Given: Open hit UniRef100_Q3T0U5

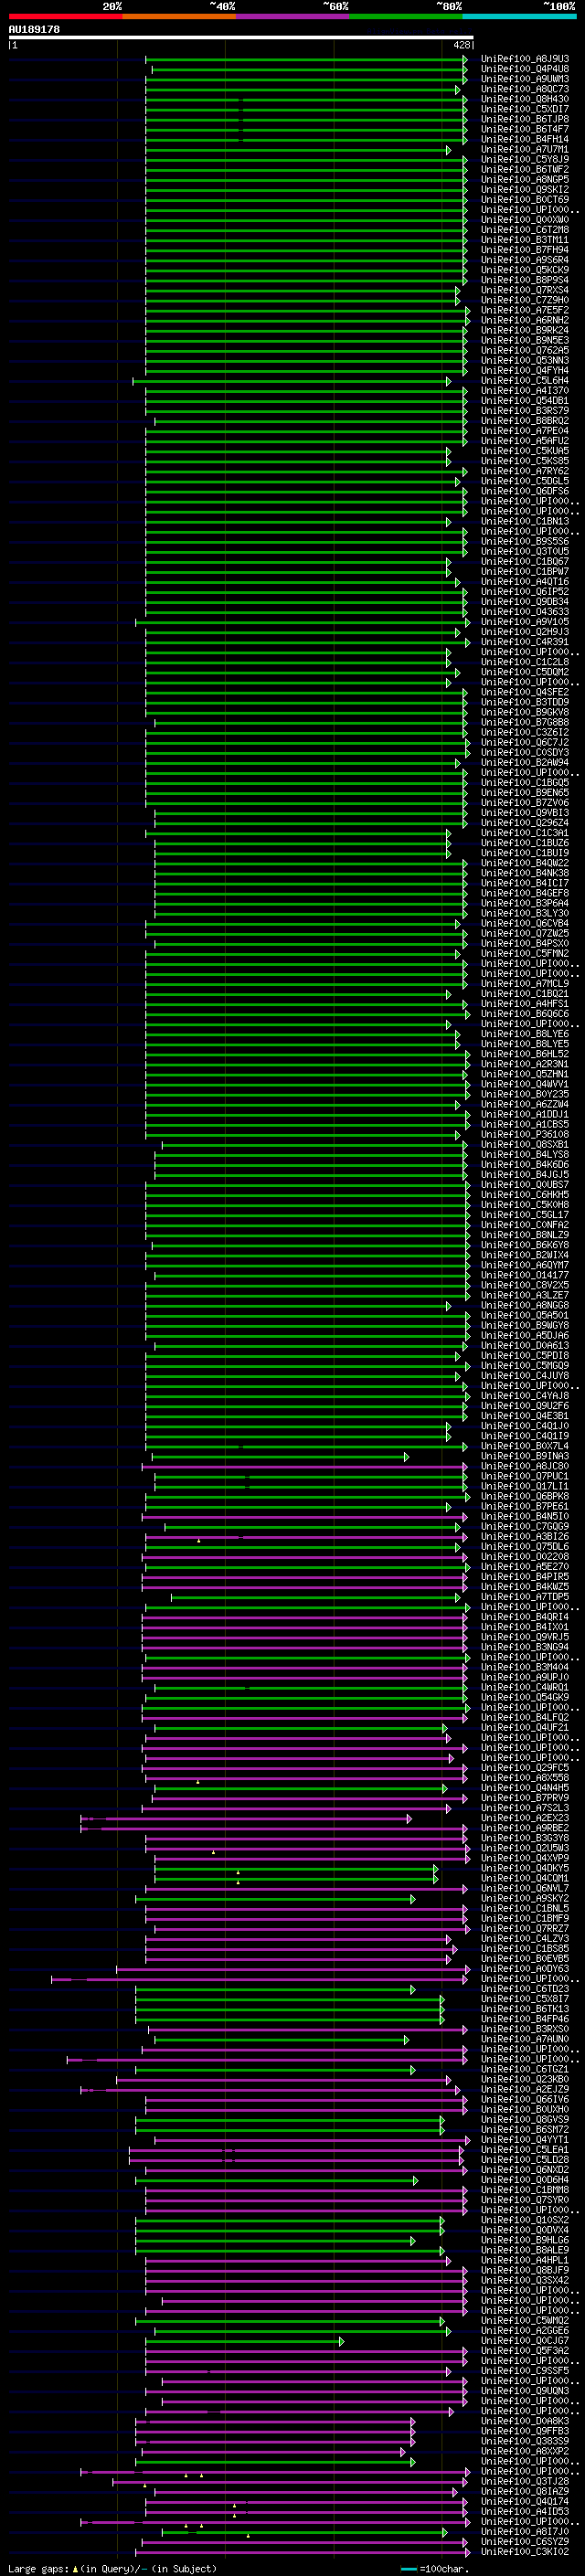Looking at the screenshot, I should [x=525, y=552].
